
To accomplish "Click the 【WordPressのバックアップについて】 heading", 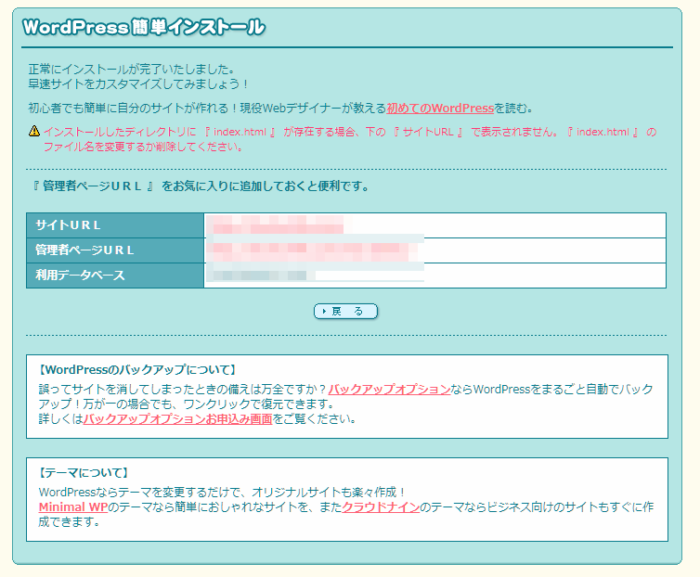I will 136,369.
